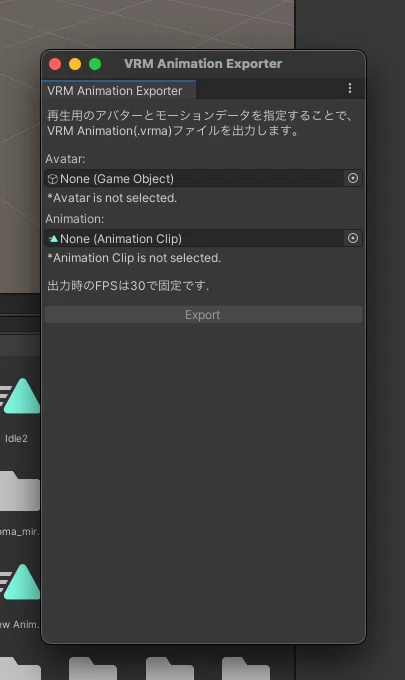405x680 pixels.
Task: Minimize the VRM Animation Exporter window
Action: point(75,64)
